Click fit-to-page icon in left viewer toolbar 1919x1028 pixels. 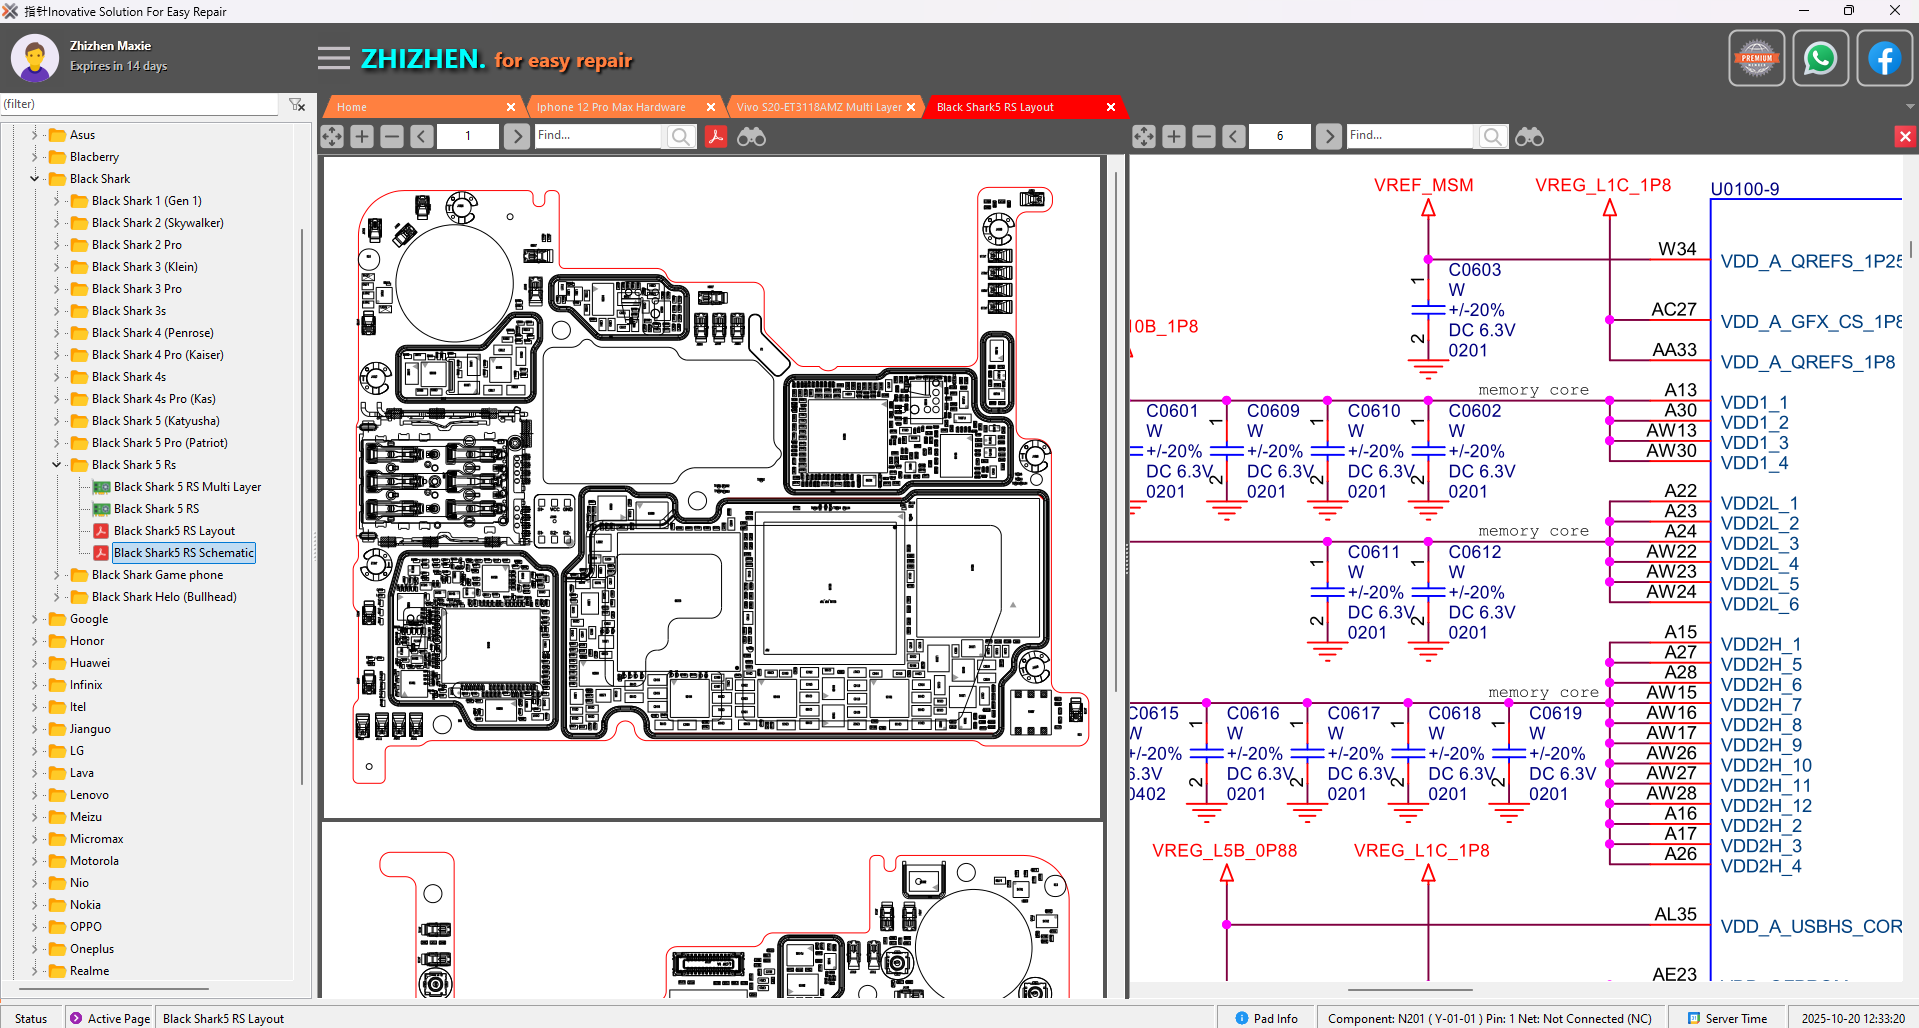tap(332, 136)
